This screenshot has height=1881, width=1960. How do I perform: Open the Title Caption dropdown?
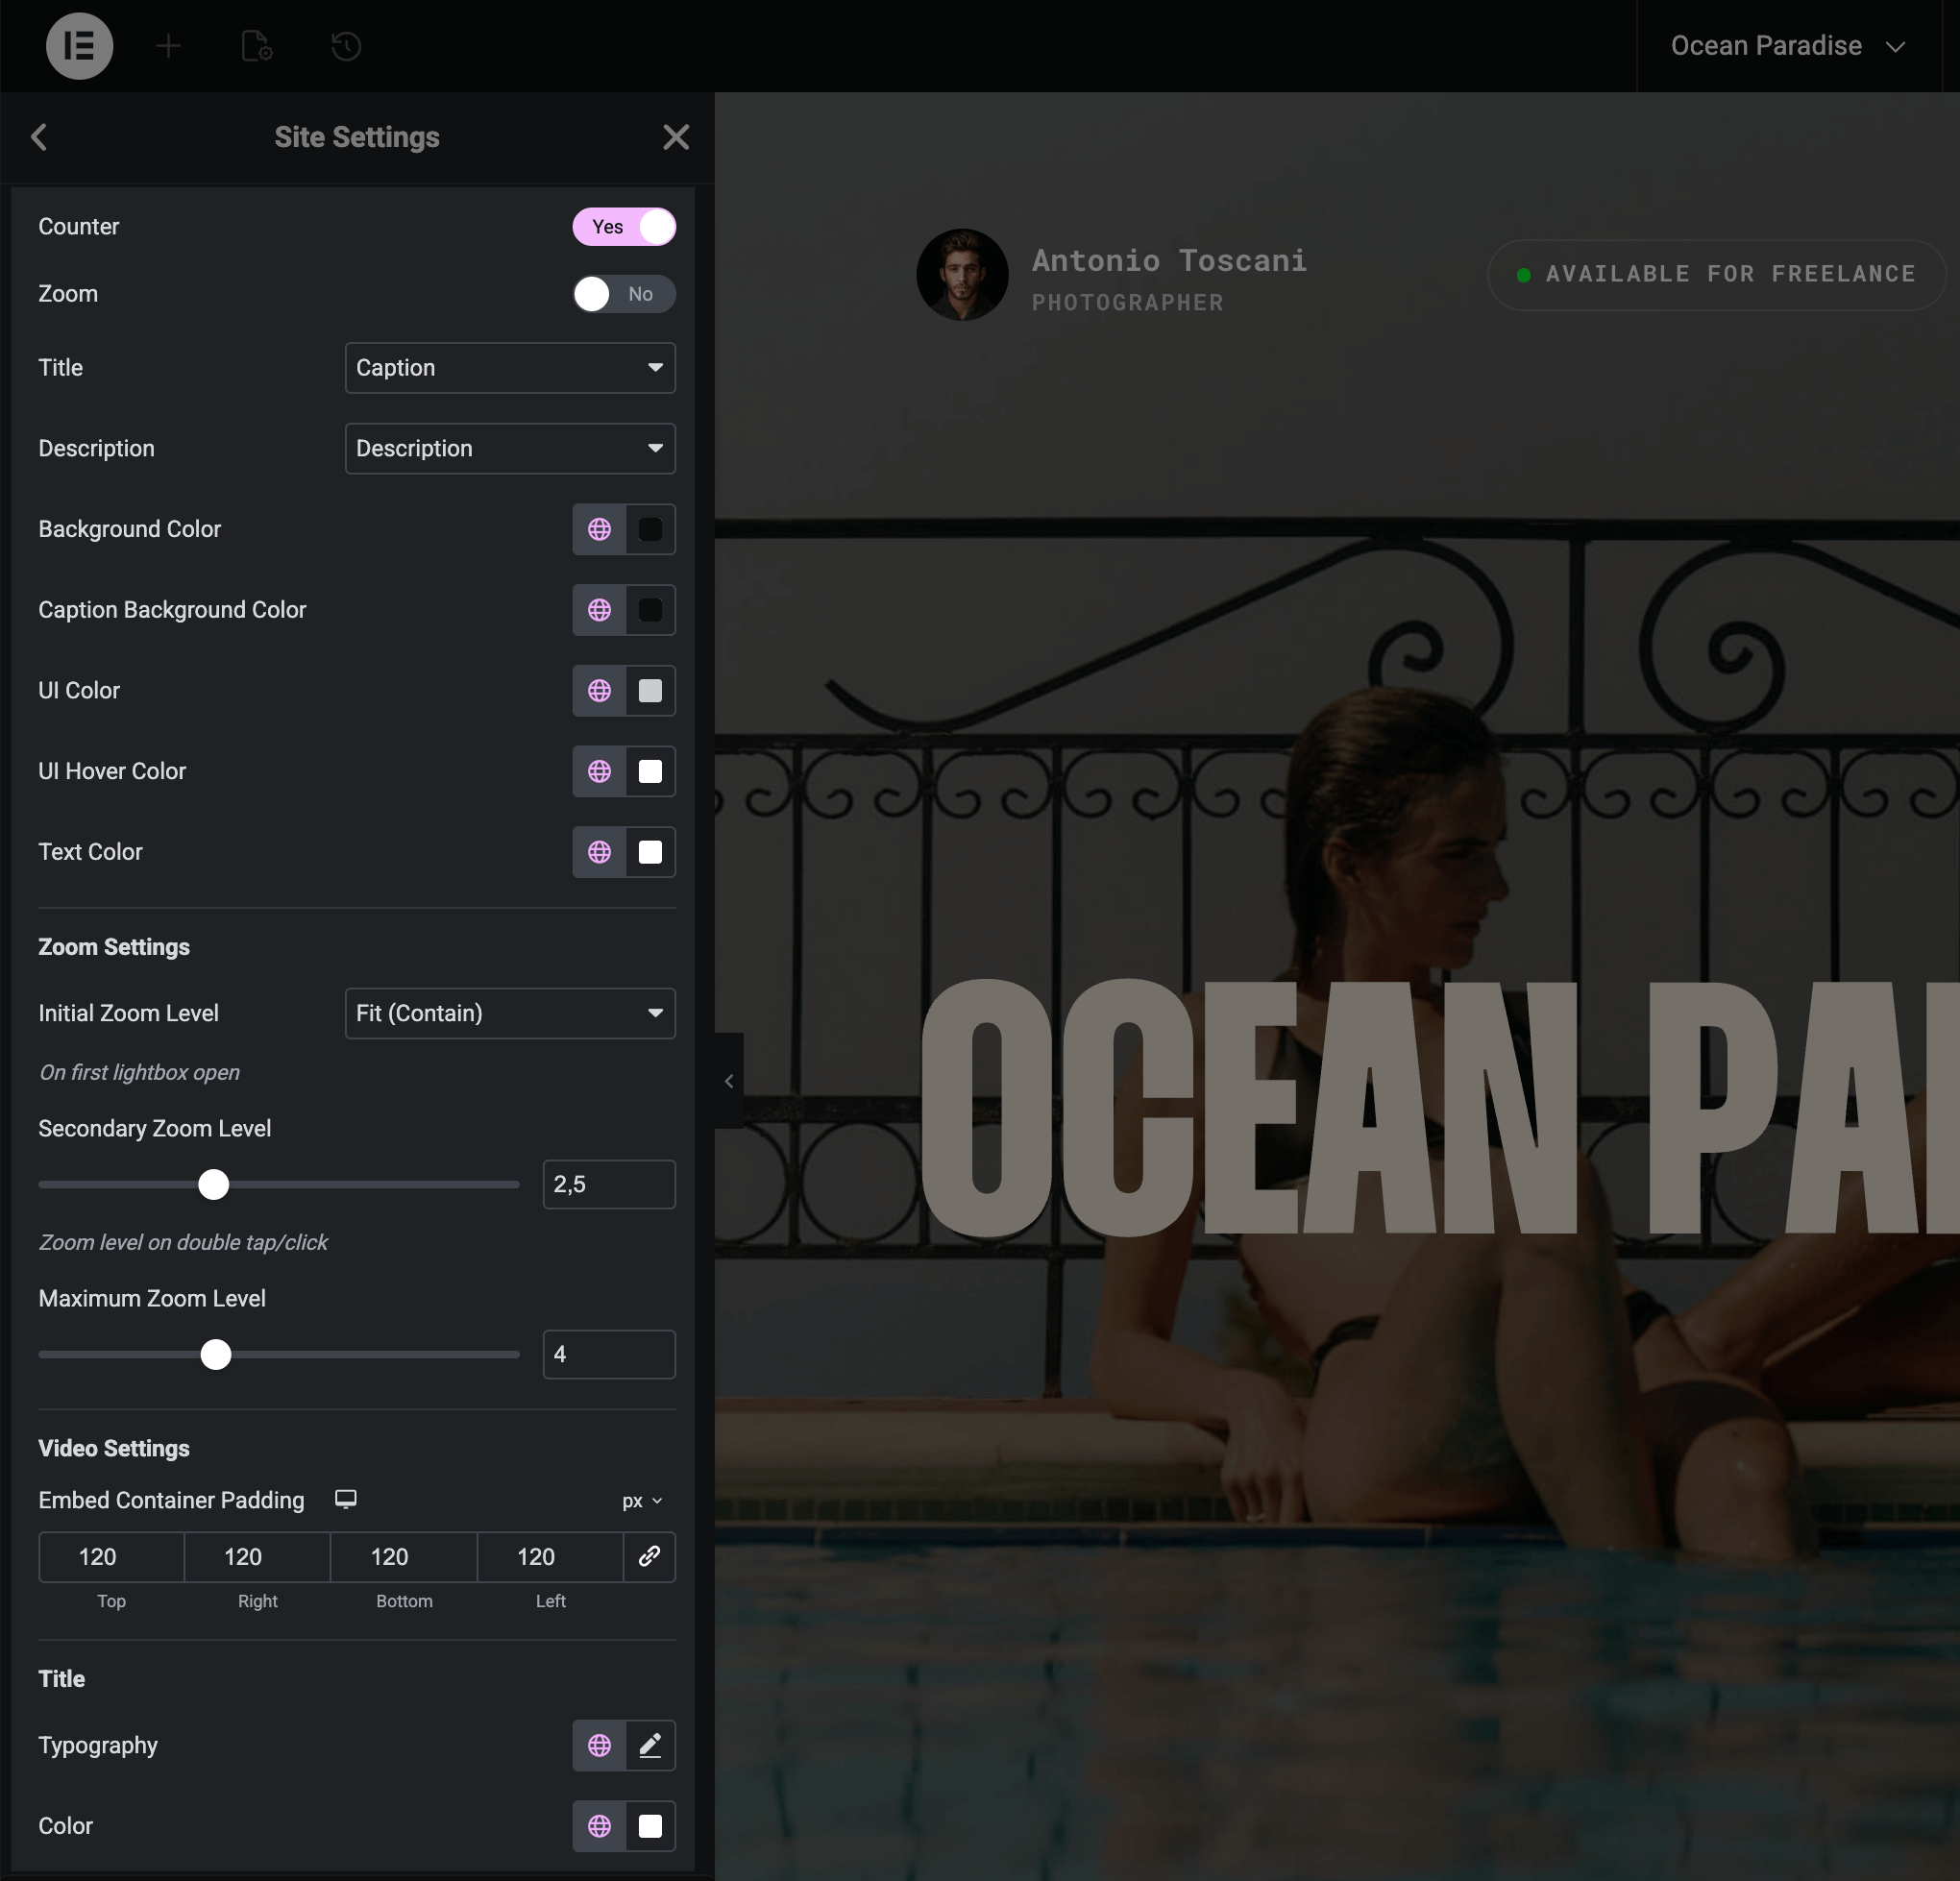(510, 368)
